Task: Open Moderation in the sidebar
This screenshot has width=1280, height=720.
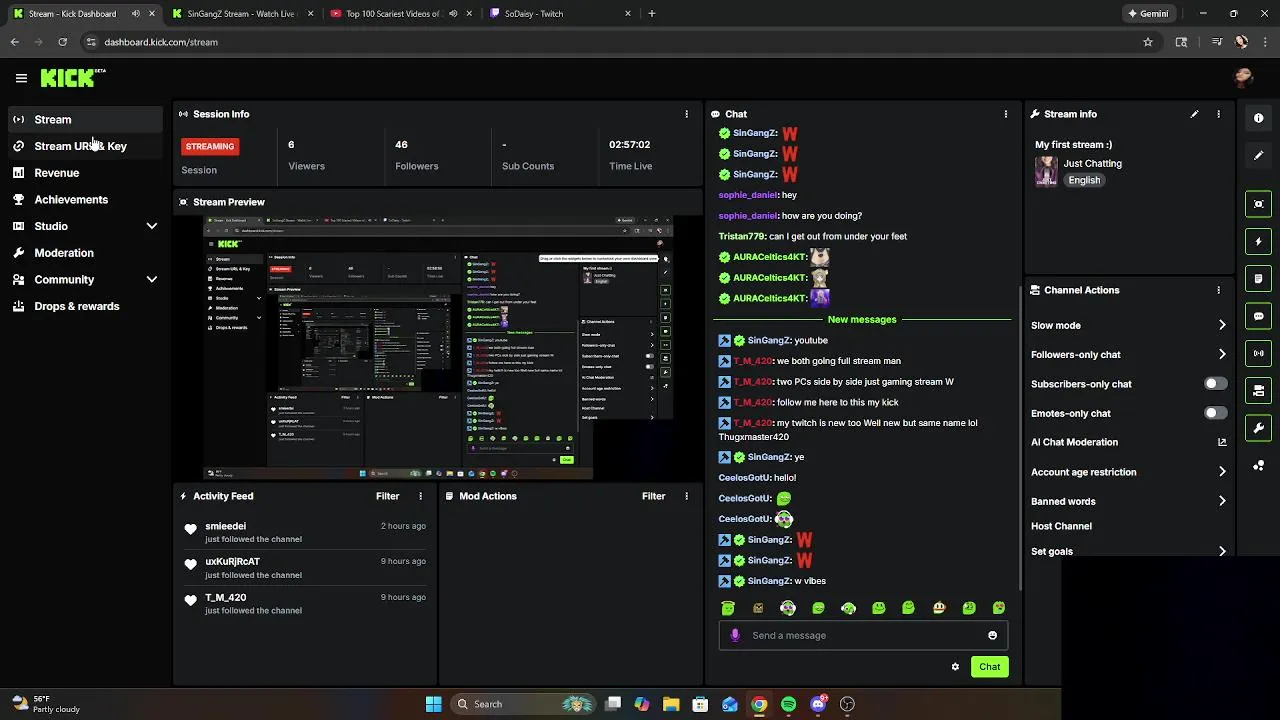Action: click(85, 253)
